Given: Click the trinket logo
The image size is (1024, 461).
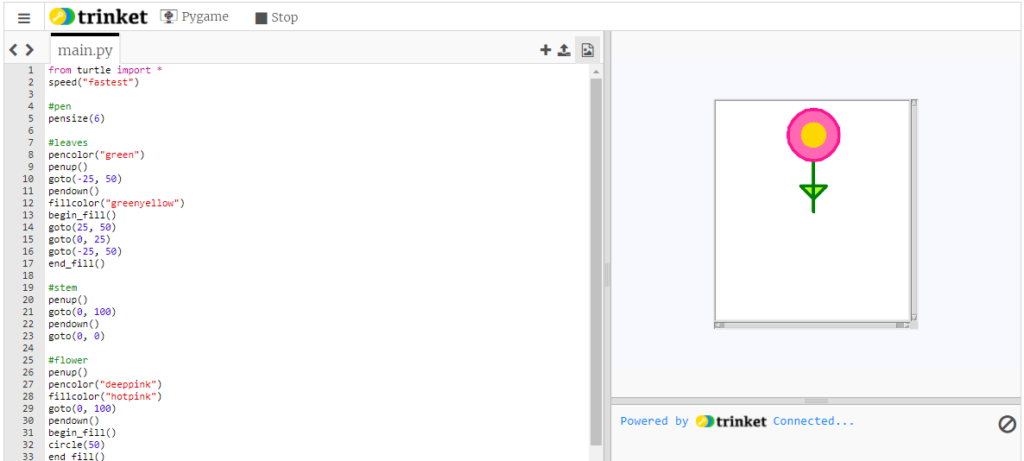Looking at the screenshot, I should point(99,17).
